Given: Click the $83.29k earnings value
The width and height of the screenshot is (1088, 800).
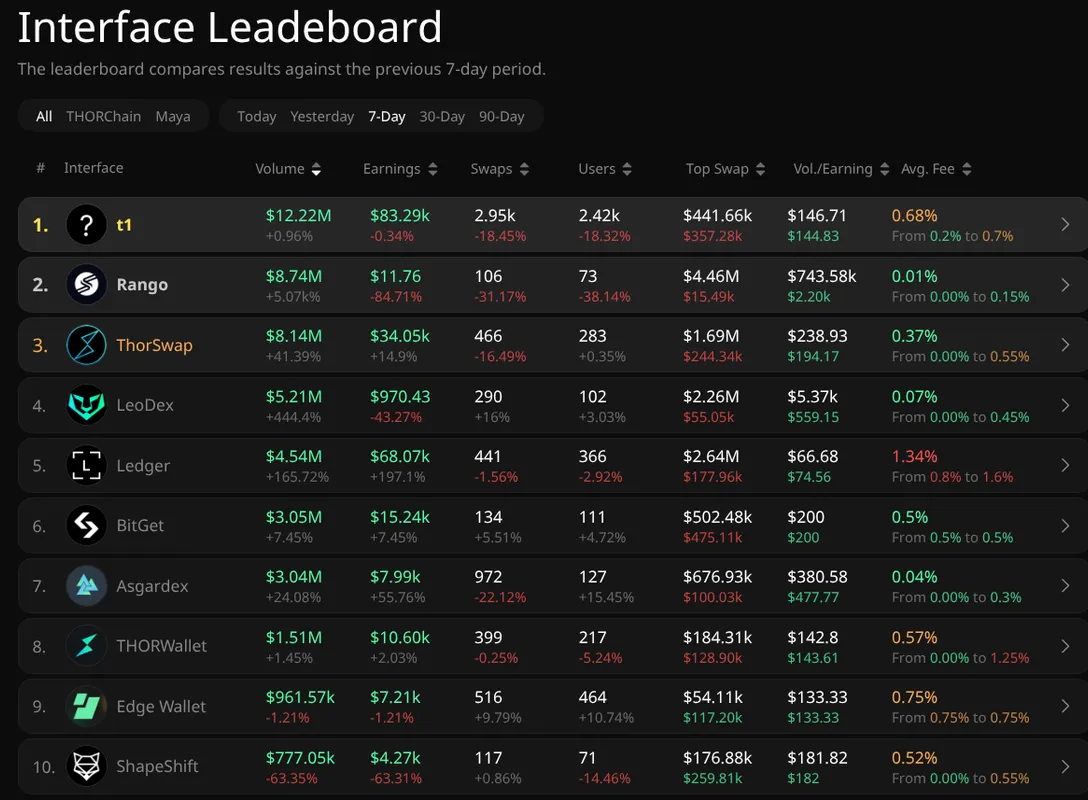Looking at the screenshot, I should pyautogui.click(x=400, y=216).
